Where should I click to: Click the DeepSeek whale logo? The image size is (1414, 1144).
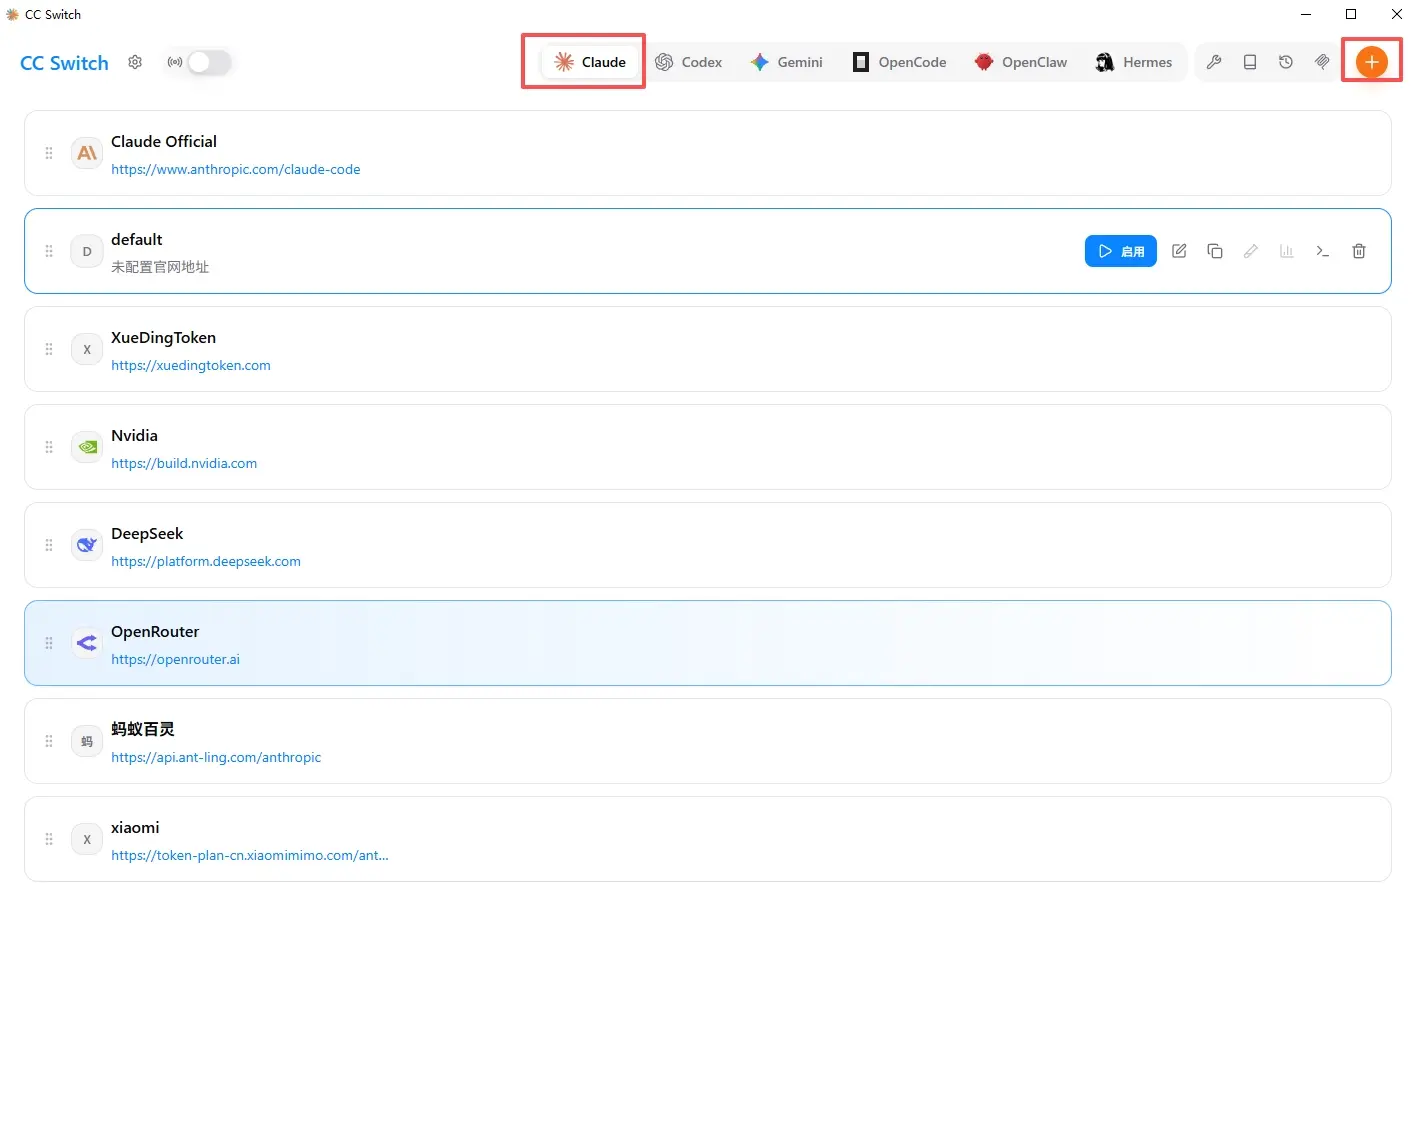click(87, 545)
